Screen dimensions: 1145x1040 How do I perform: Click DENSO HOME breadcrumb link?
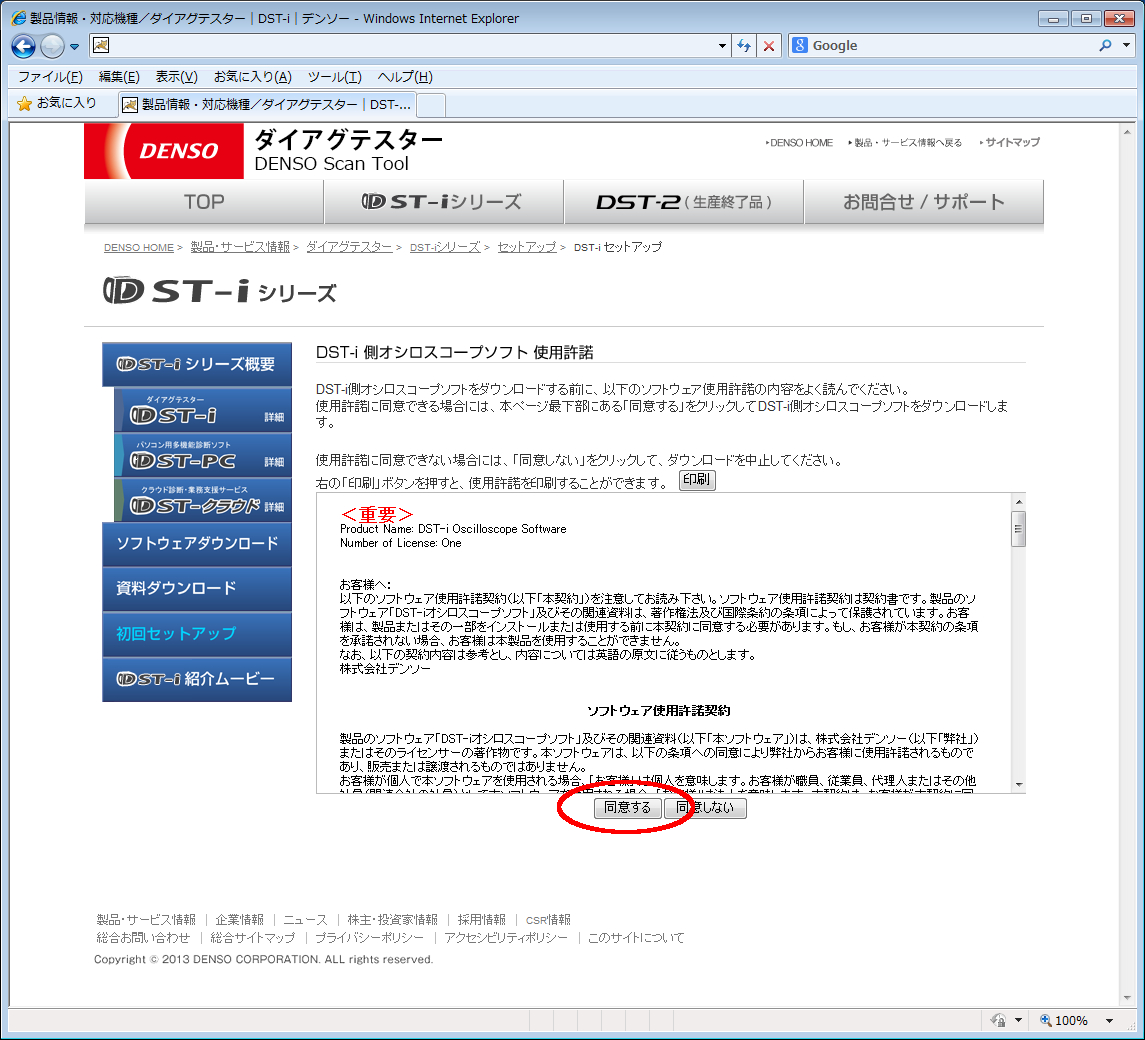tap(139, 248)
